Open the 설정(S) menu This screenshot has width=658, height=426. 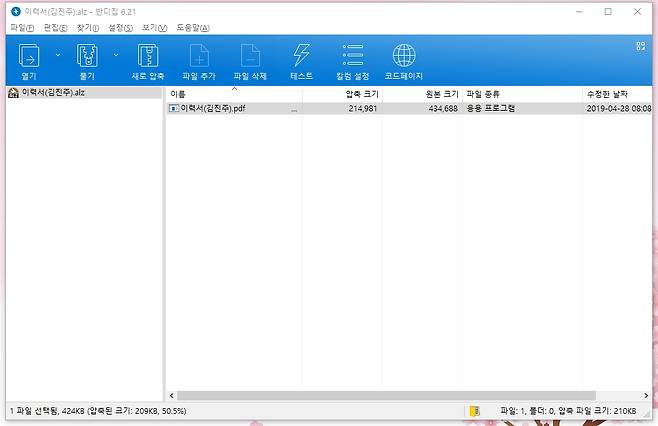[x=120, y=28]
